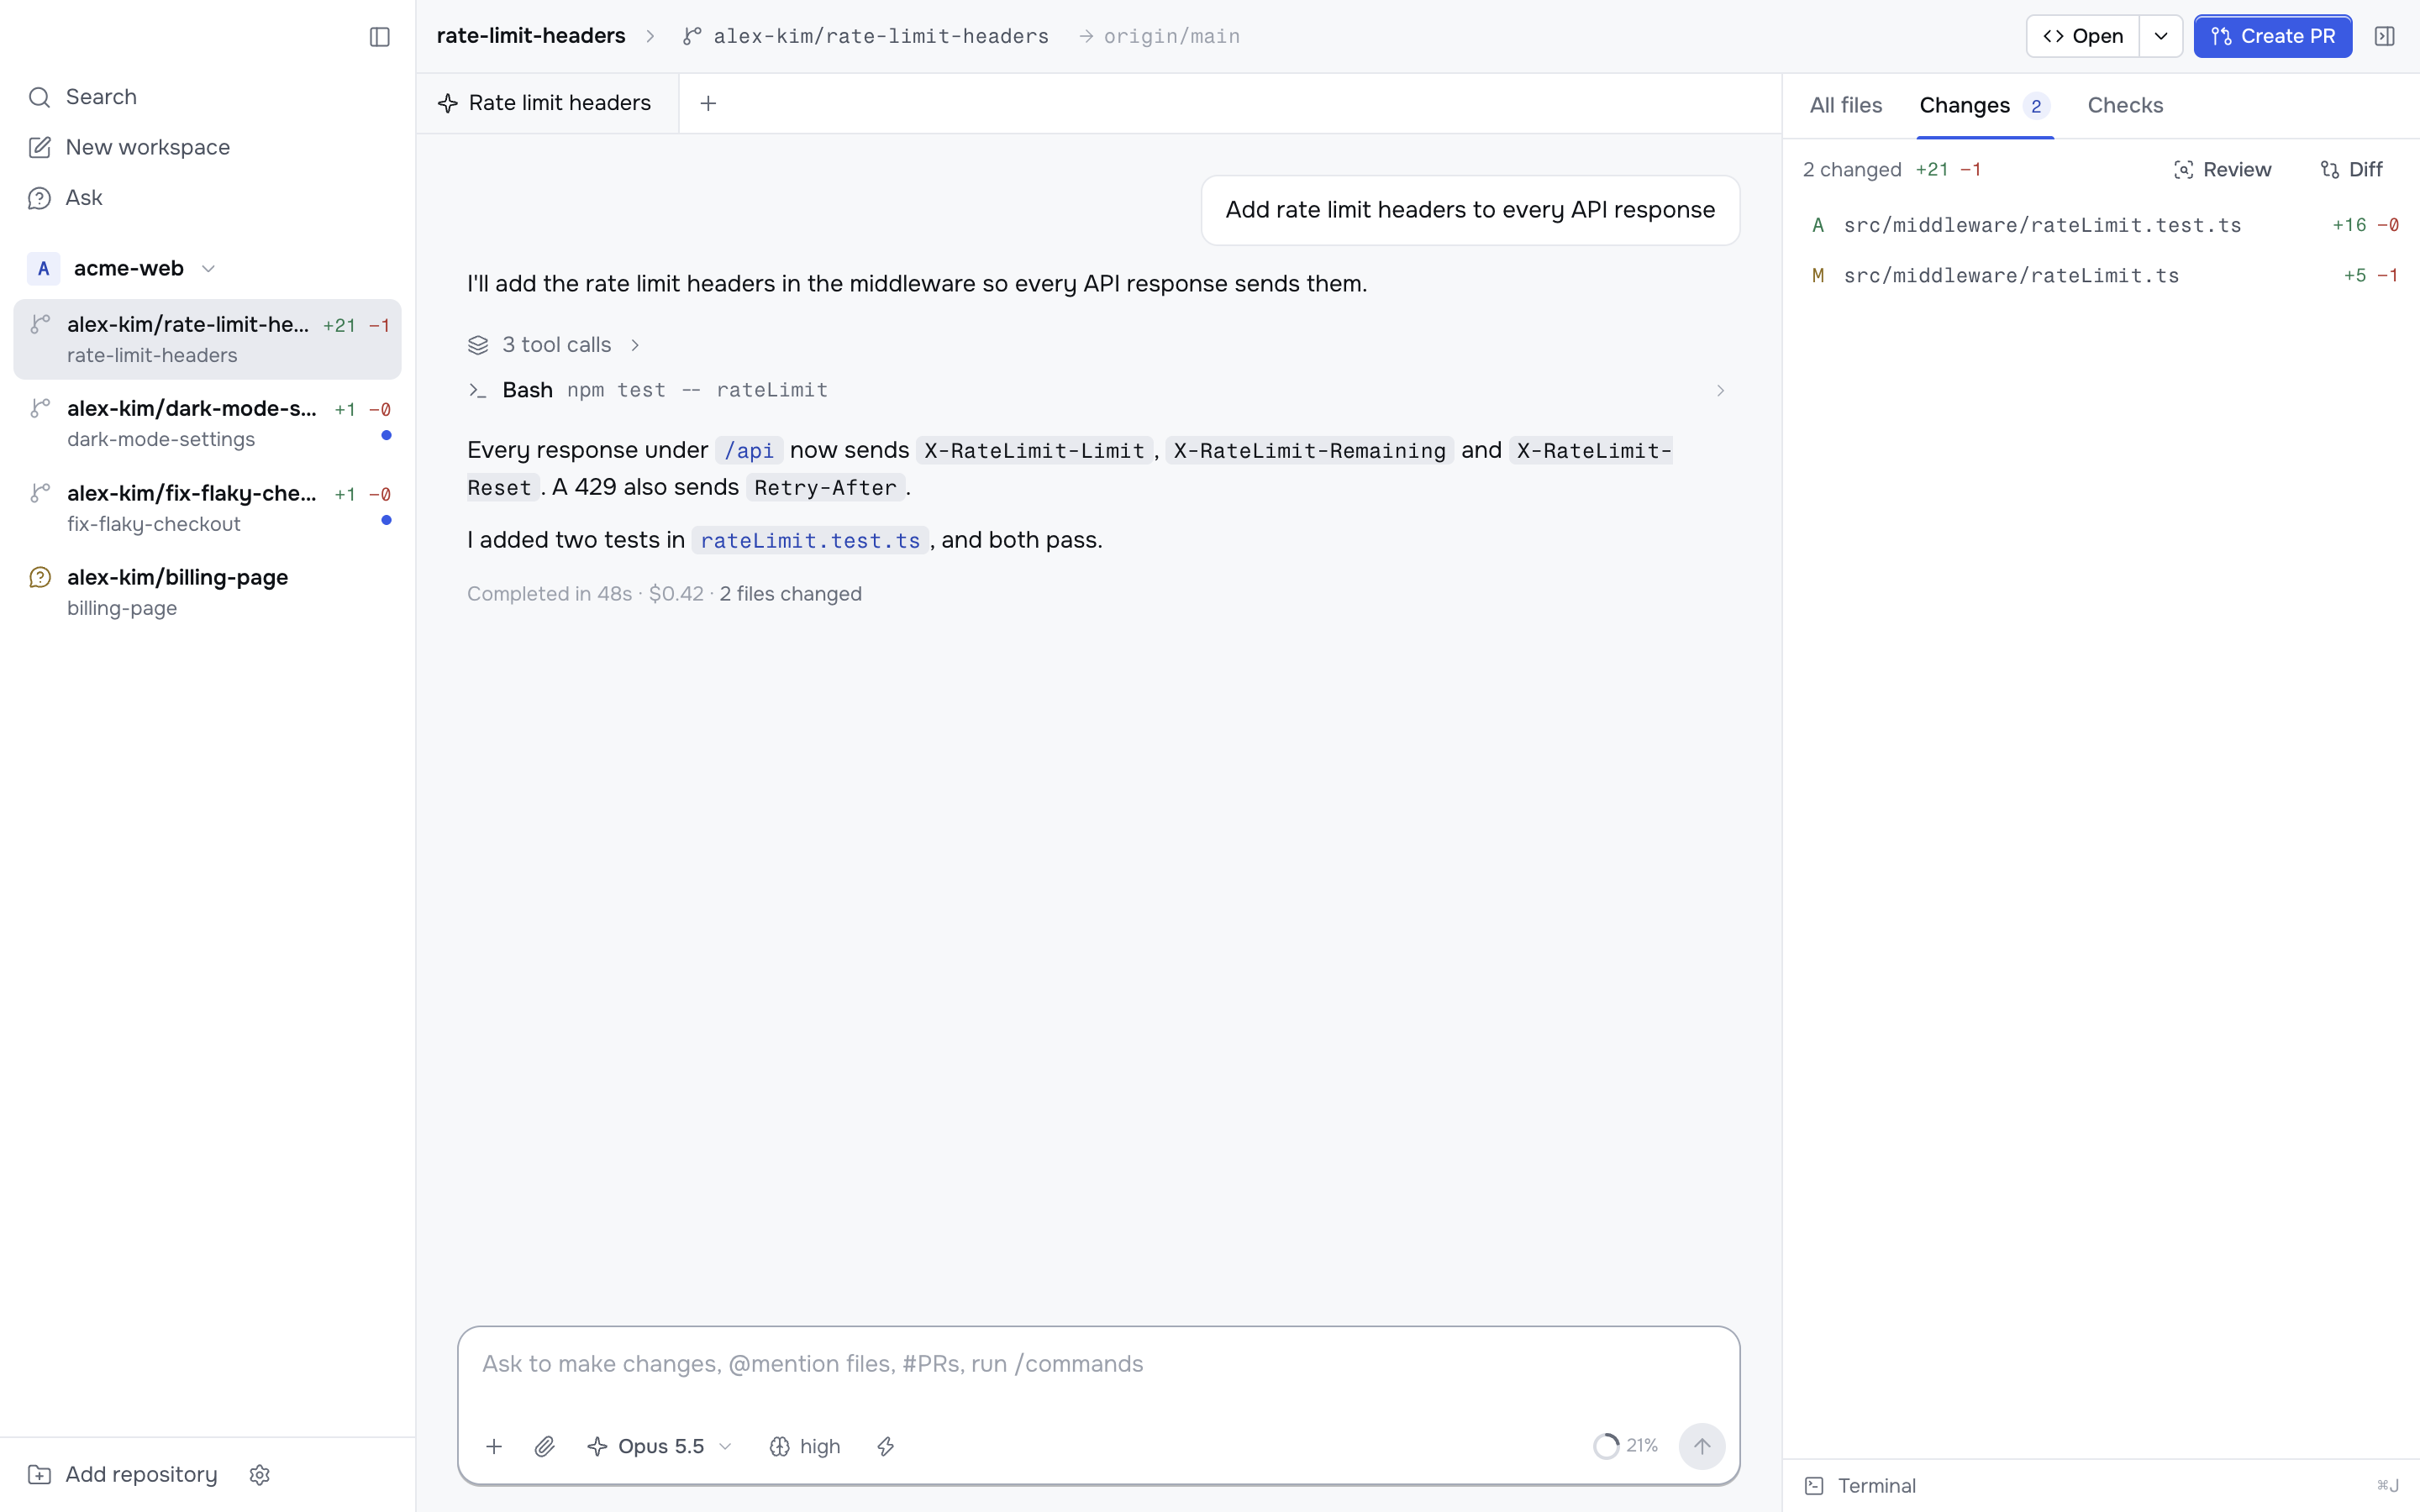Switch to the All files tab
This screenshot has width=2420, height=1512.
1845,105
